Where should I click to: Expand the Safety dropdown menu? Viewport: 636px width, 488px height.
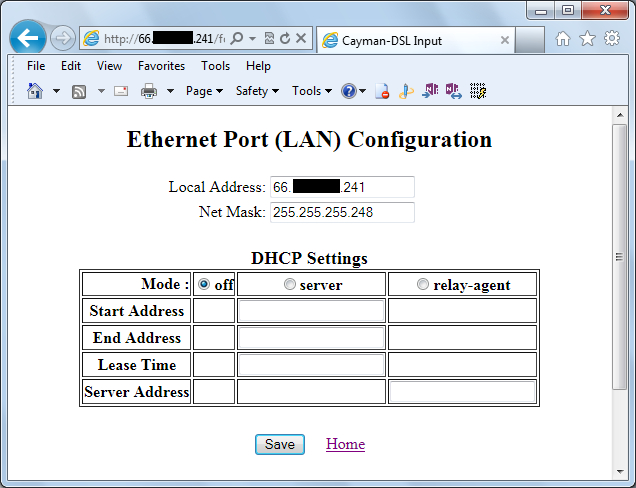click(257, 91)
